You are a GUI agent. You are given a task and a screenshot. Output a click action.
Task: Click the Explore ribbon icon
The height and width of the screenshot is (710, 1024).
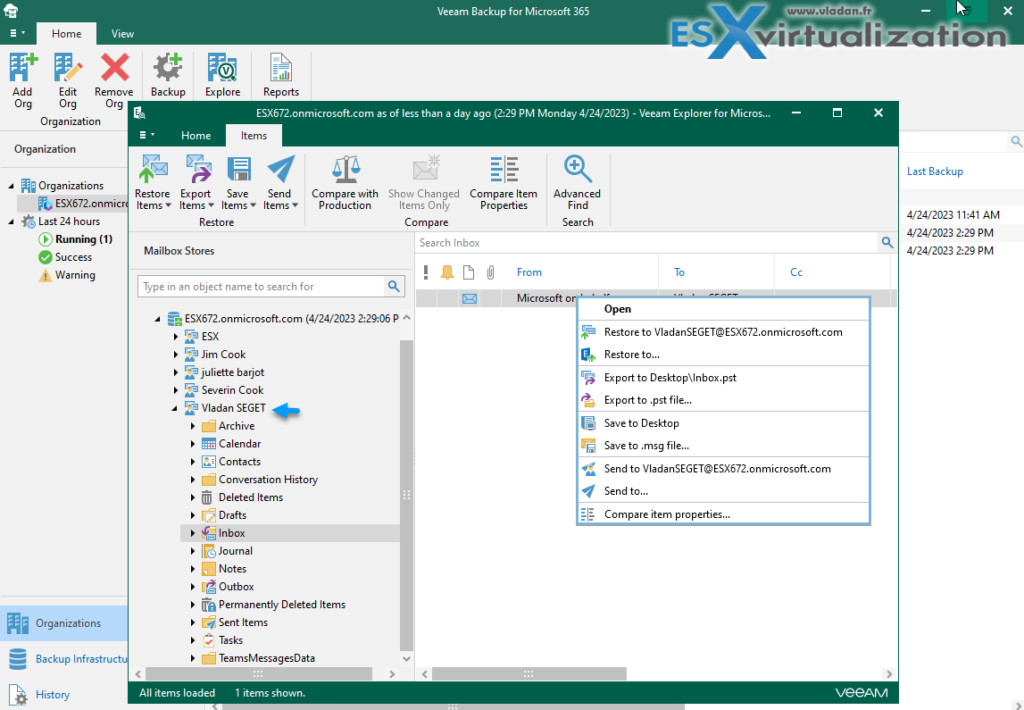coord(222,72)
